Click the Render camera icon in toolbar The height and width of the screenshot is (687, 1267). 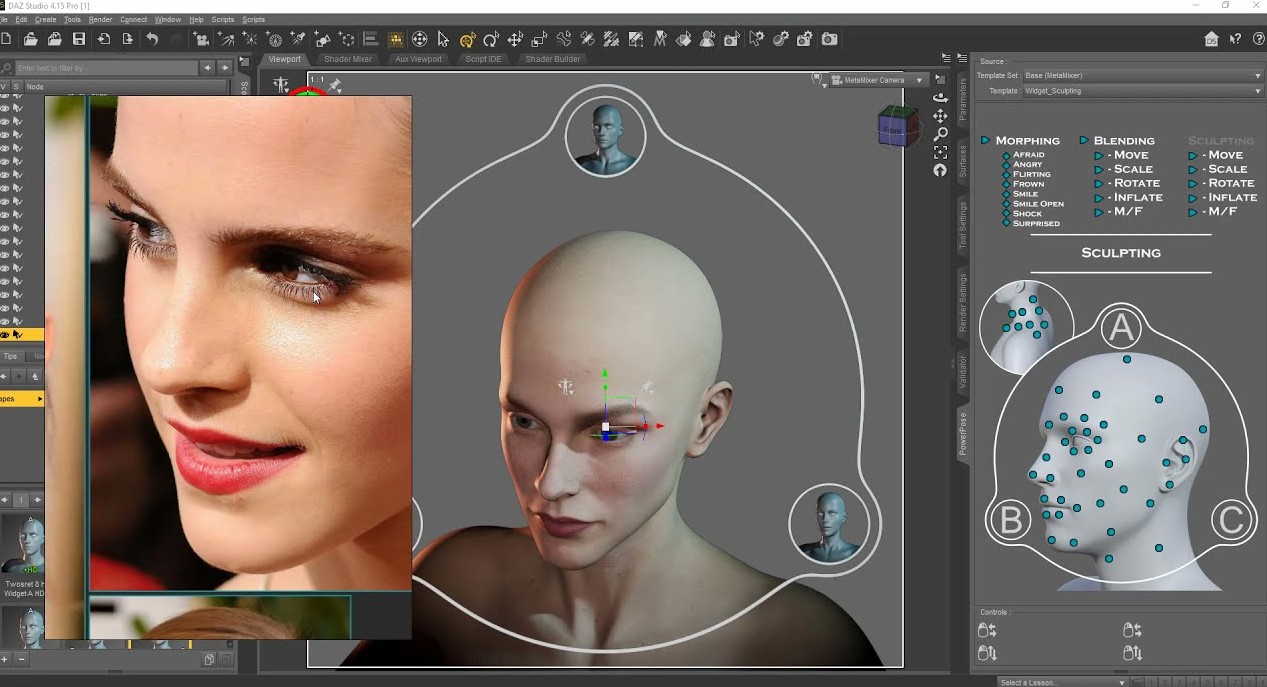(829, 39)
